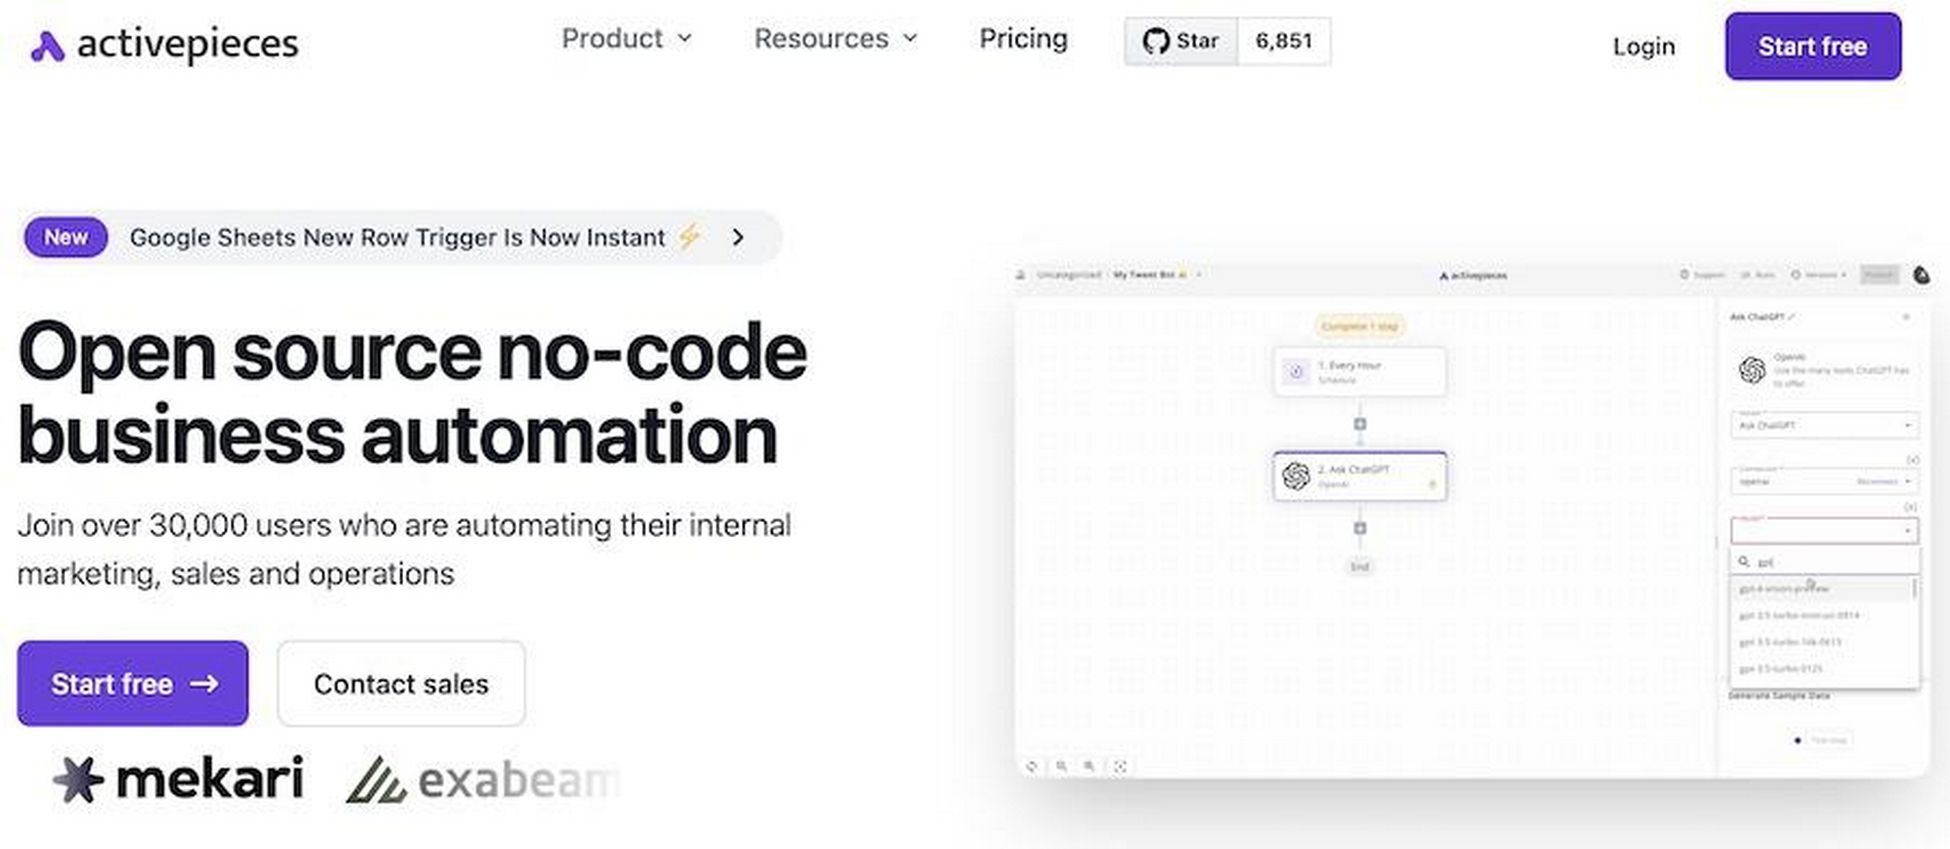Click the purple Start free header button

click(x=1813, y=46)
